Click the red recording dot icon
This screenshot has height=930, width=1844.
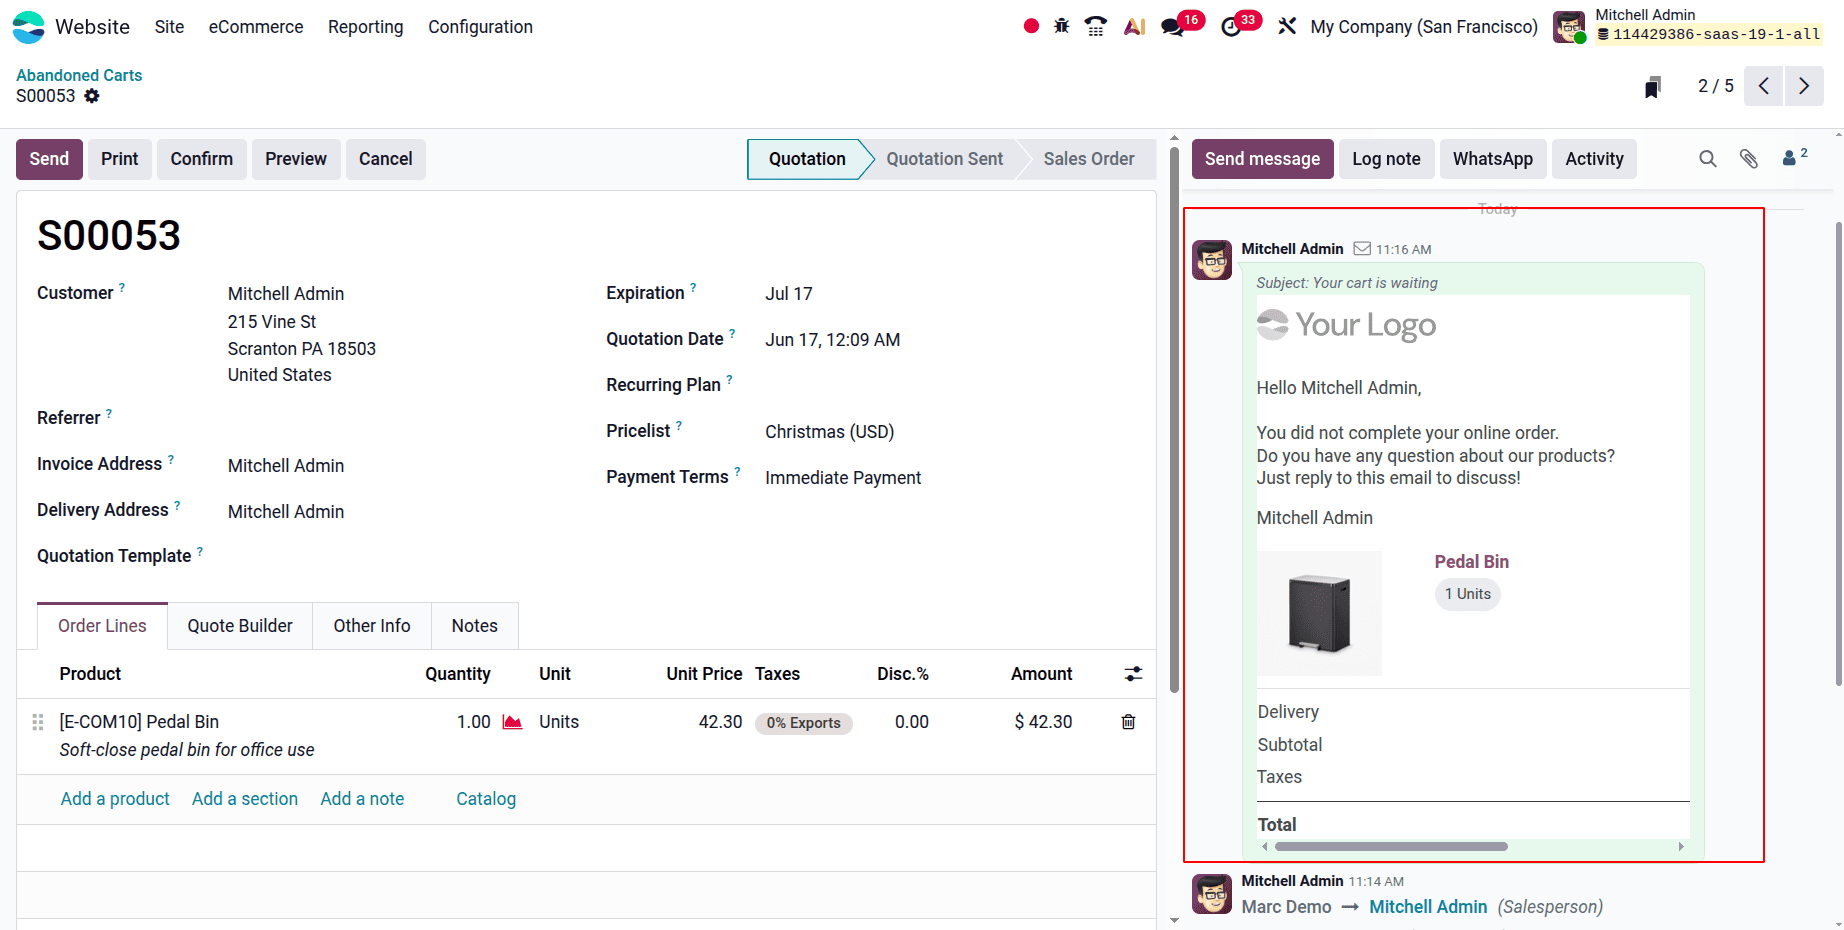pos(1031,27)
